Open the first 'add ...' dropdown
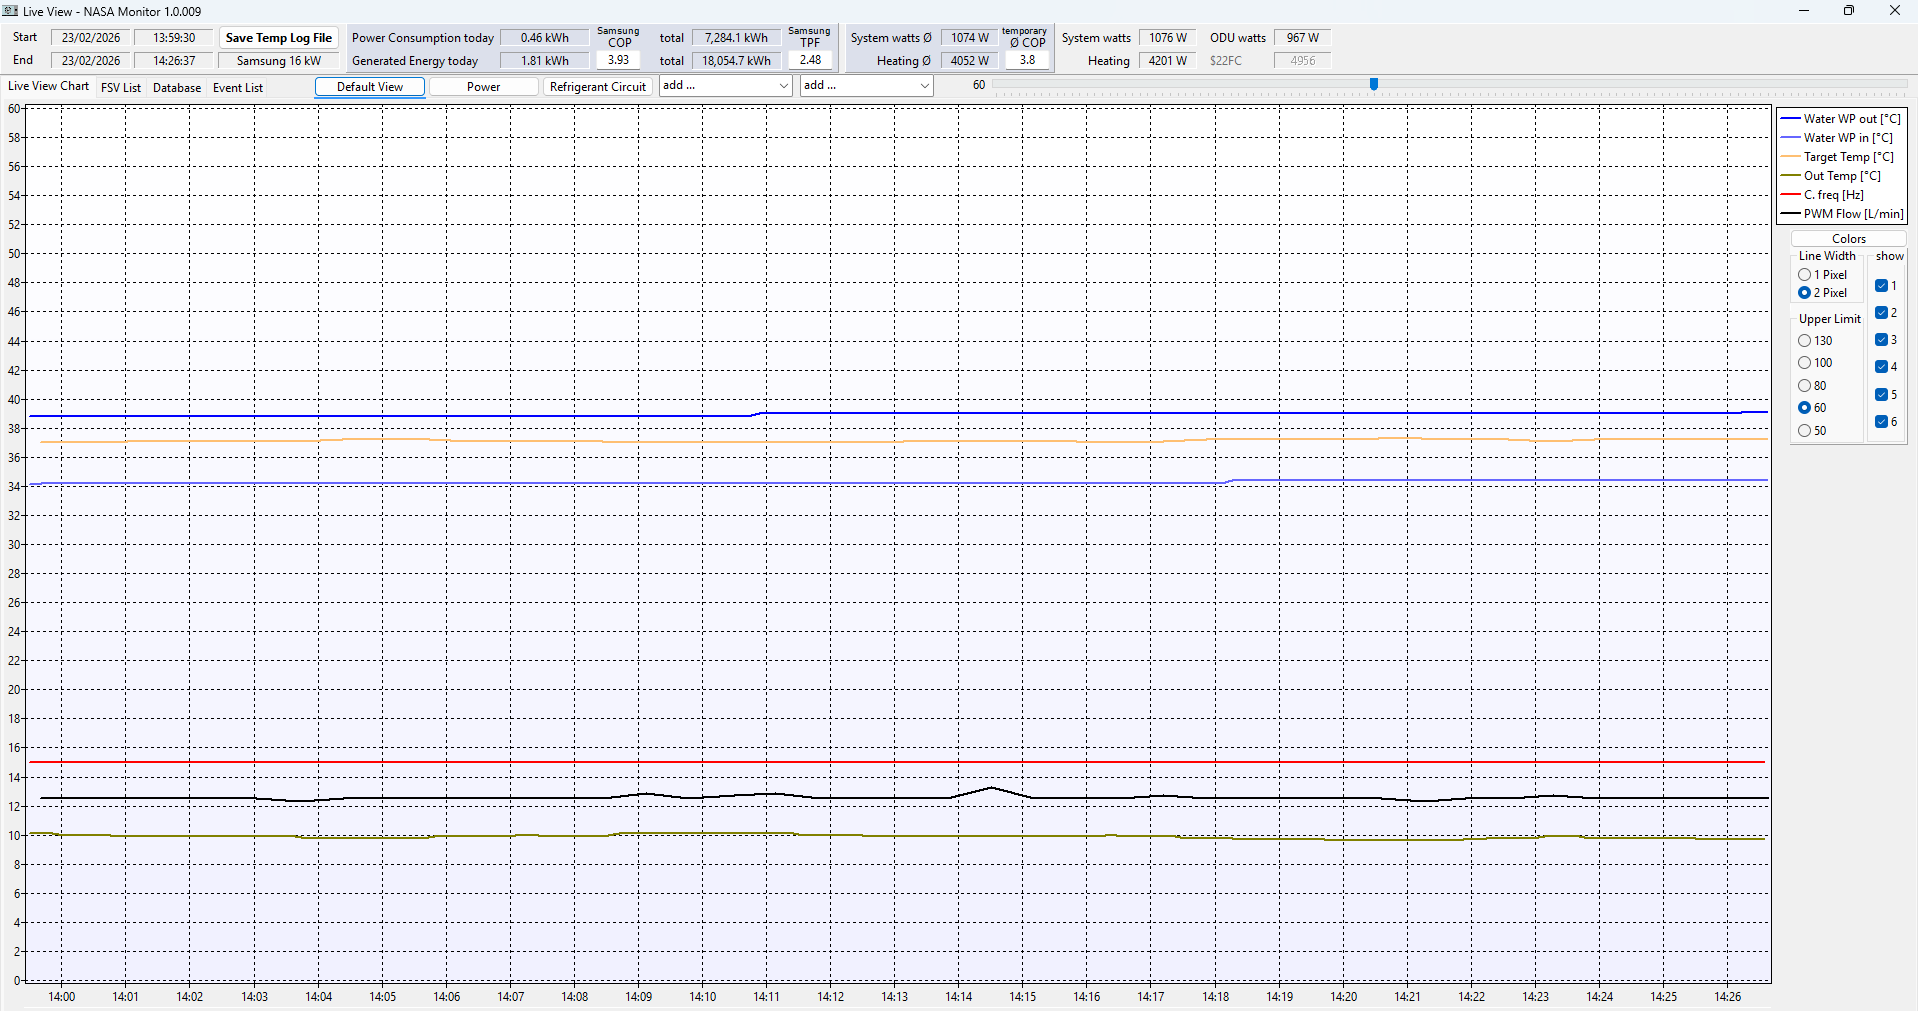1918x1011 pixels. coord(725,86)
